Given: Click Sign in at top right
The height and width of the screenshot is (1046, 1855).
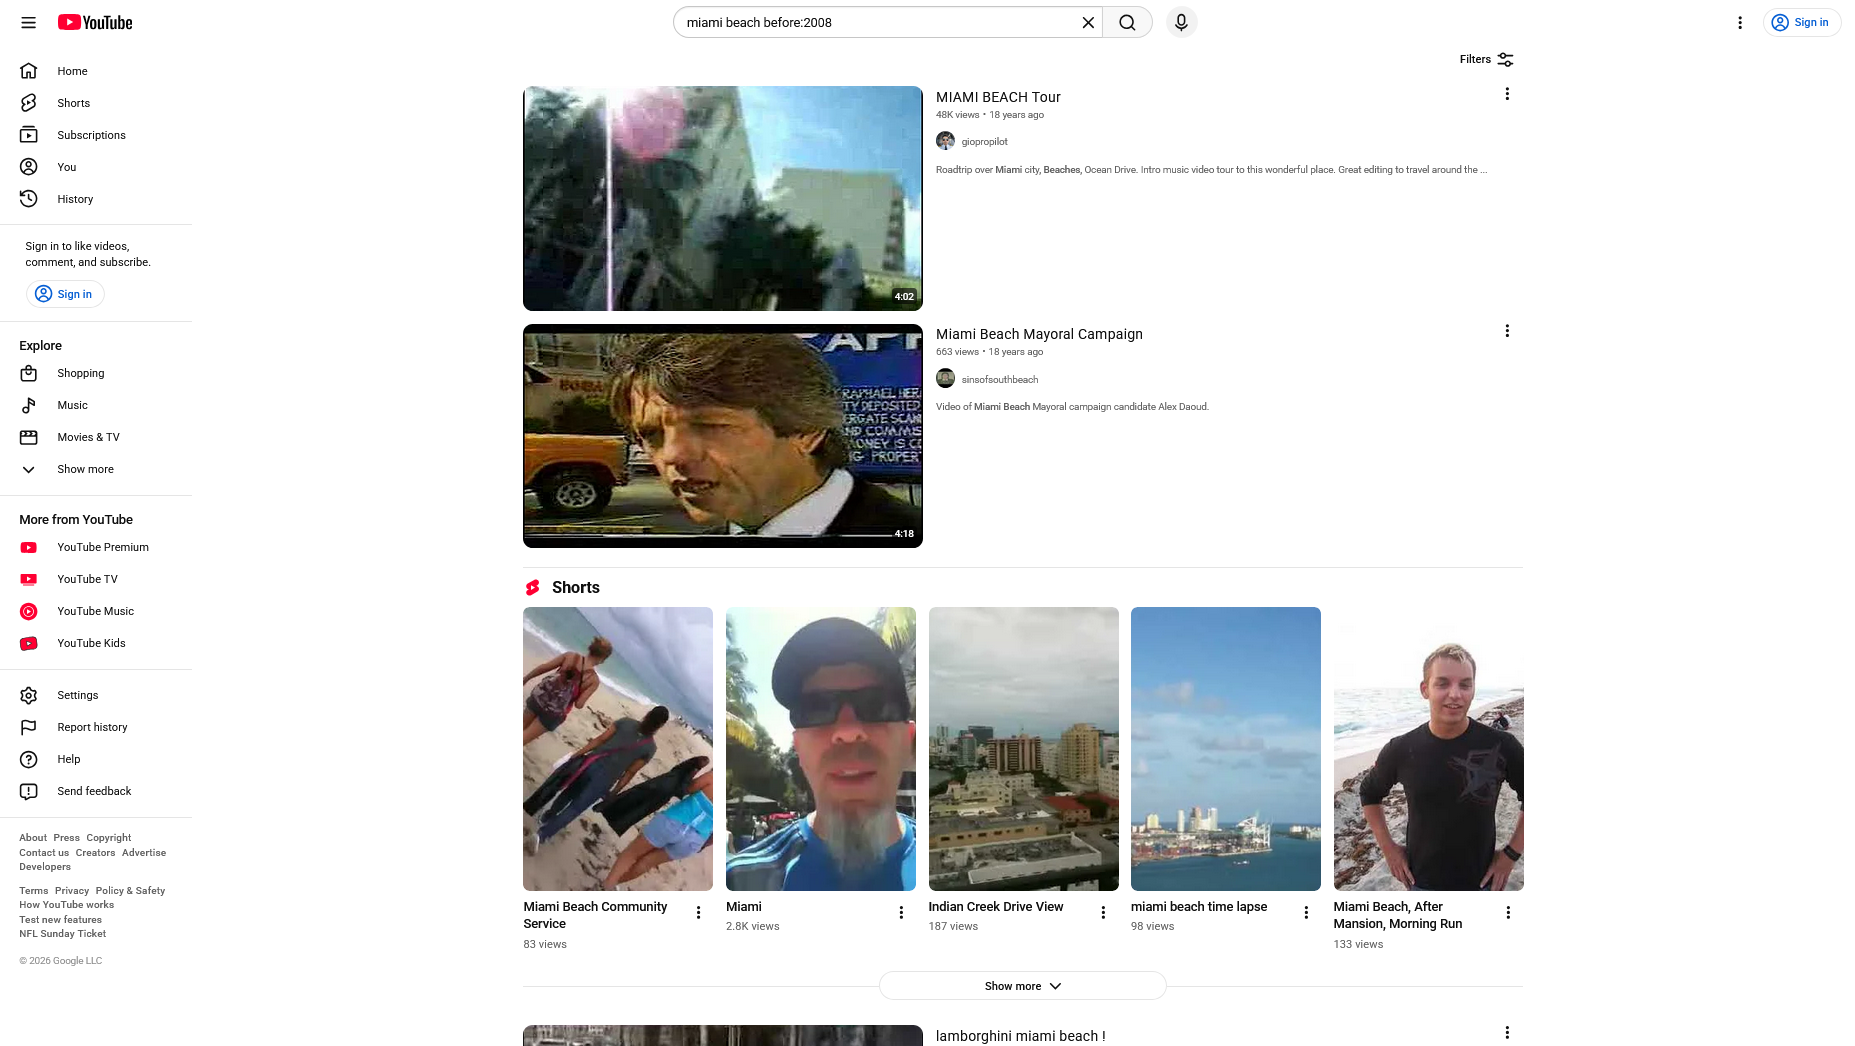Looking at the screenshot, I should pos(1801,22).
